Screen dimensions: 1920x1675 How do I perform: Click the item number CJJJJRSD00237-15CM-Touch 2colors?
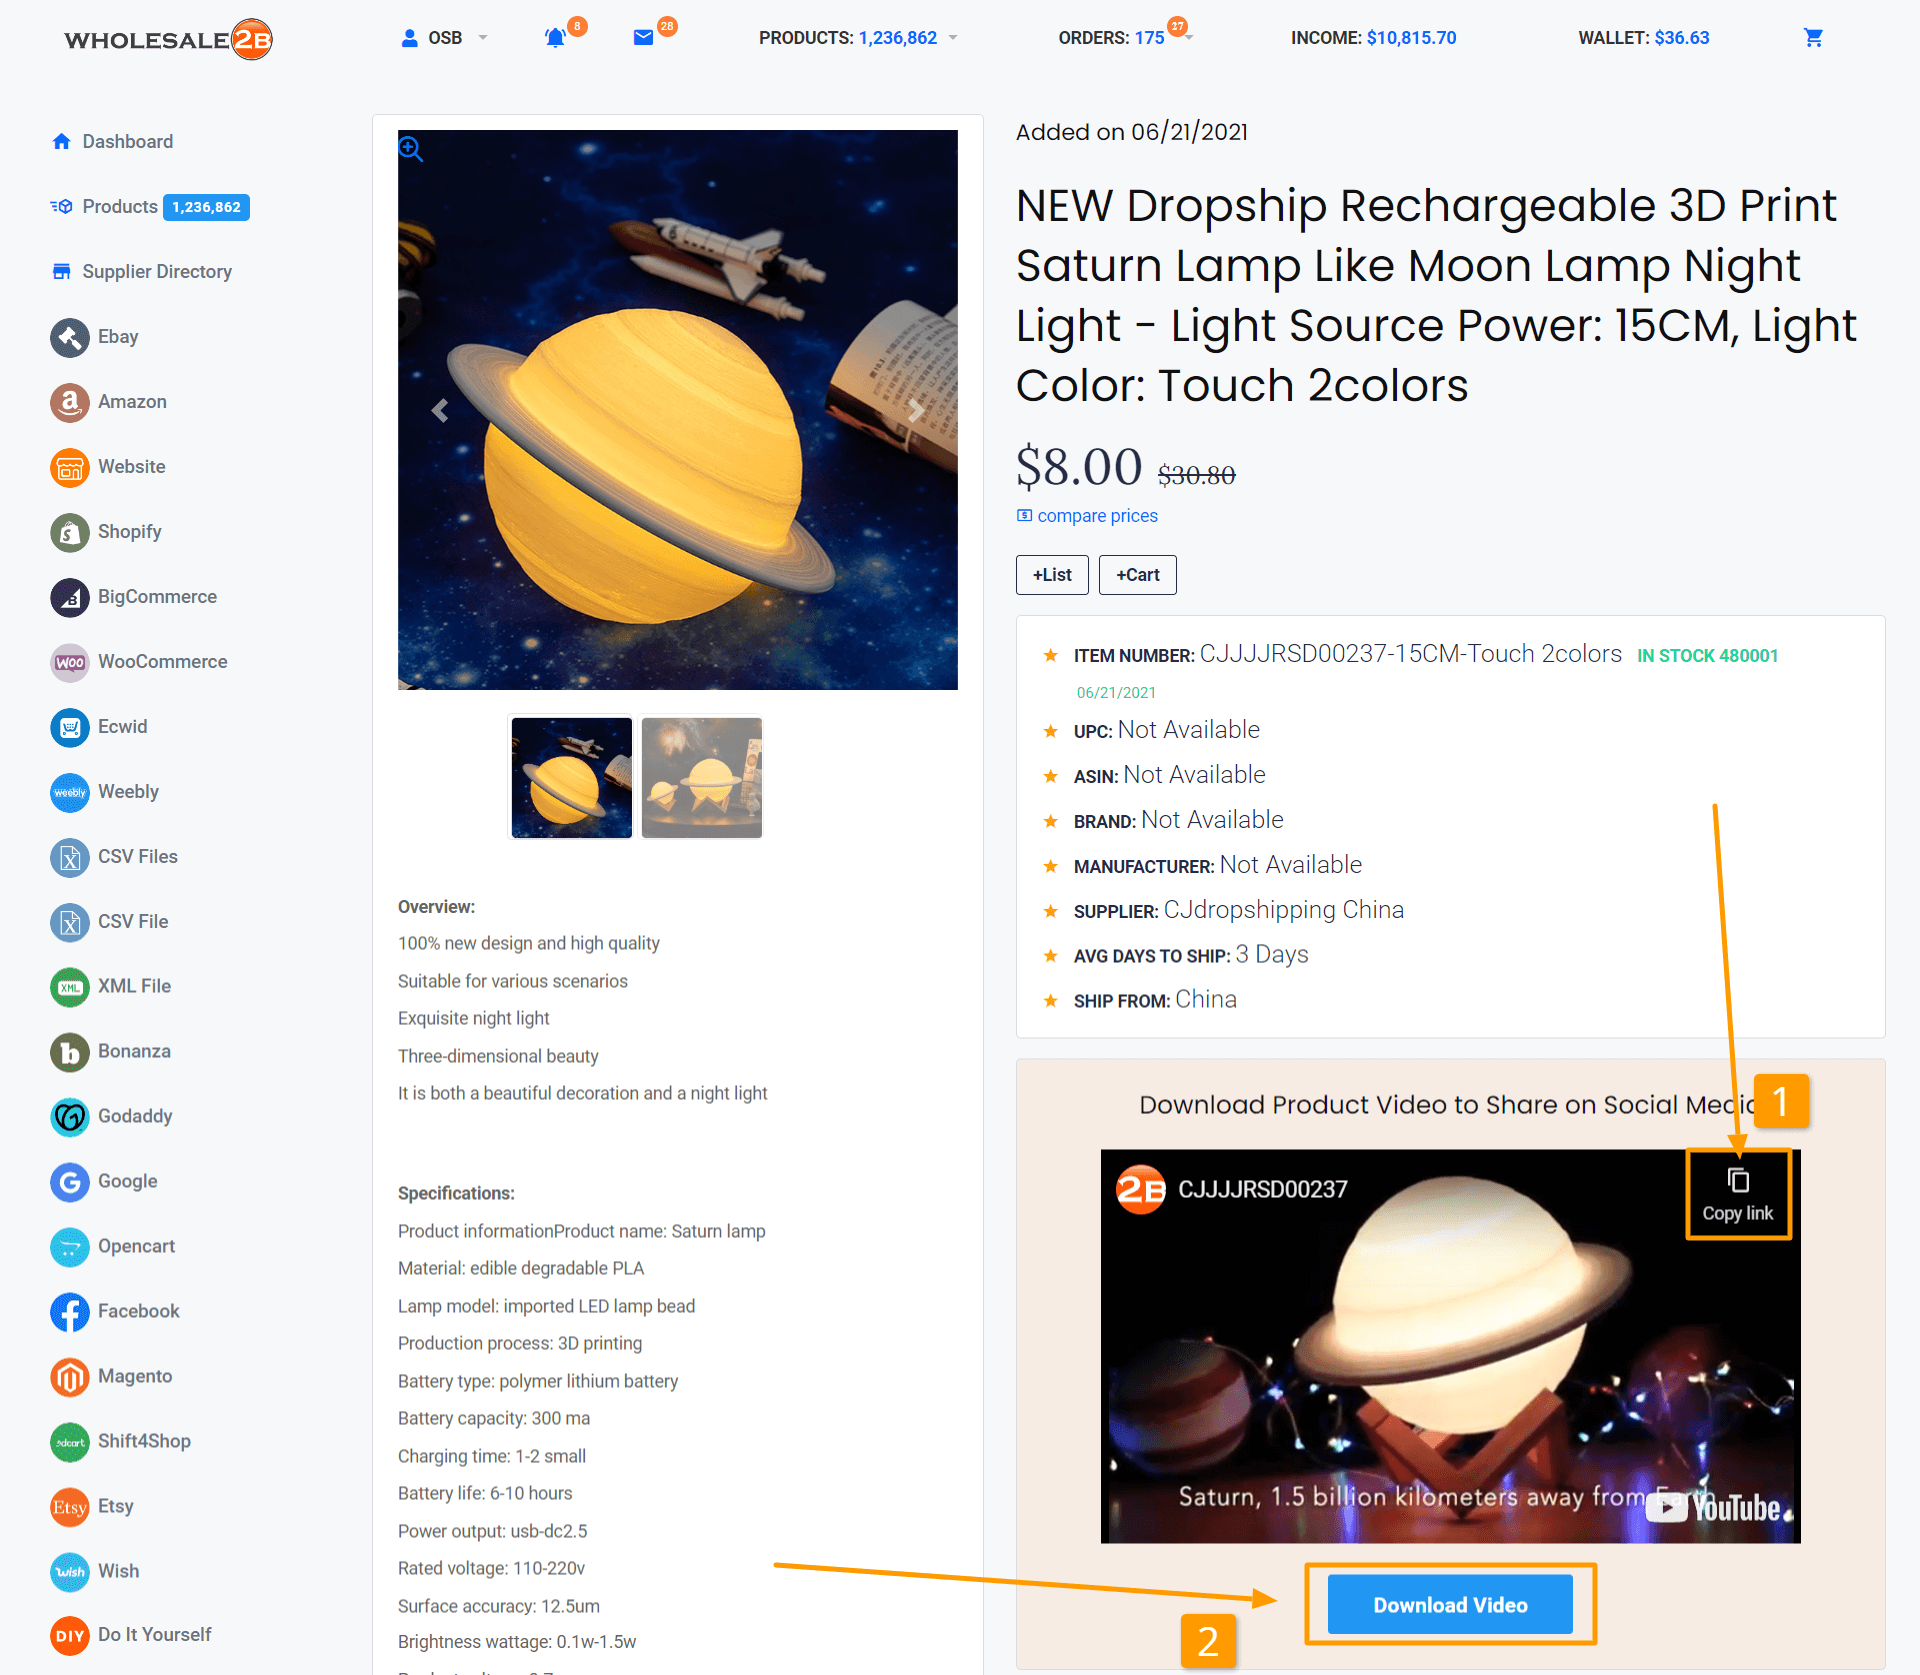(x=1411, y=654)
